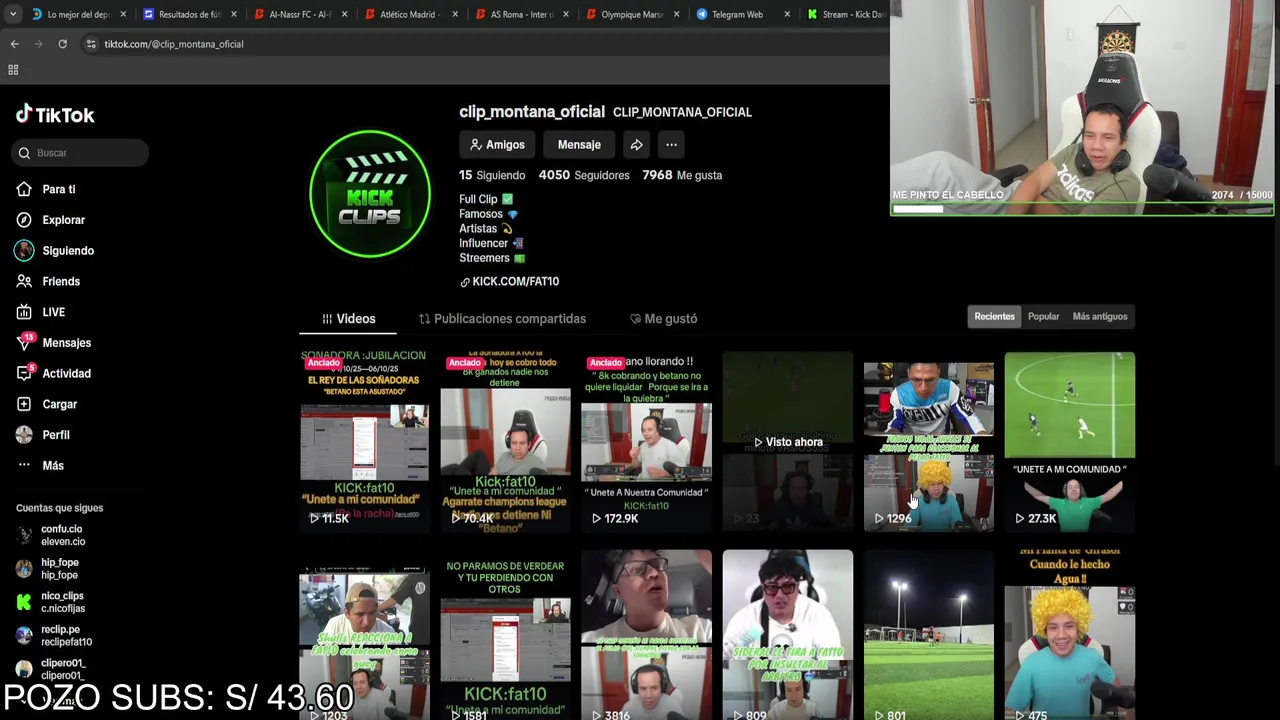Image resolution: width=1280 pixels, height=720 pixels.
Task: Click the 7968 Me gusta stat
Action: (682, 175)
